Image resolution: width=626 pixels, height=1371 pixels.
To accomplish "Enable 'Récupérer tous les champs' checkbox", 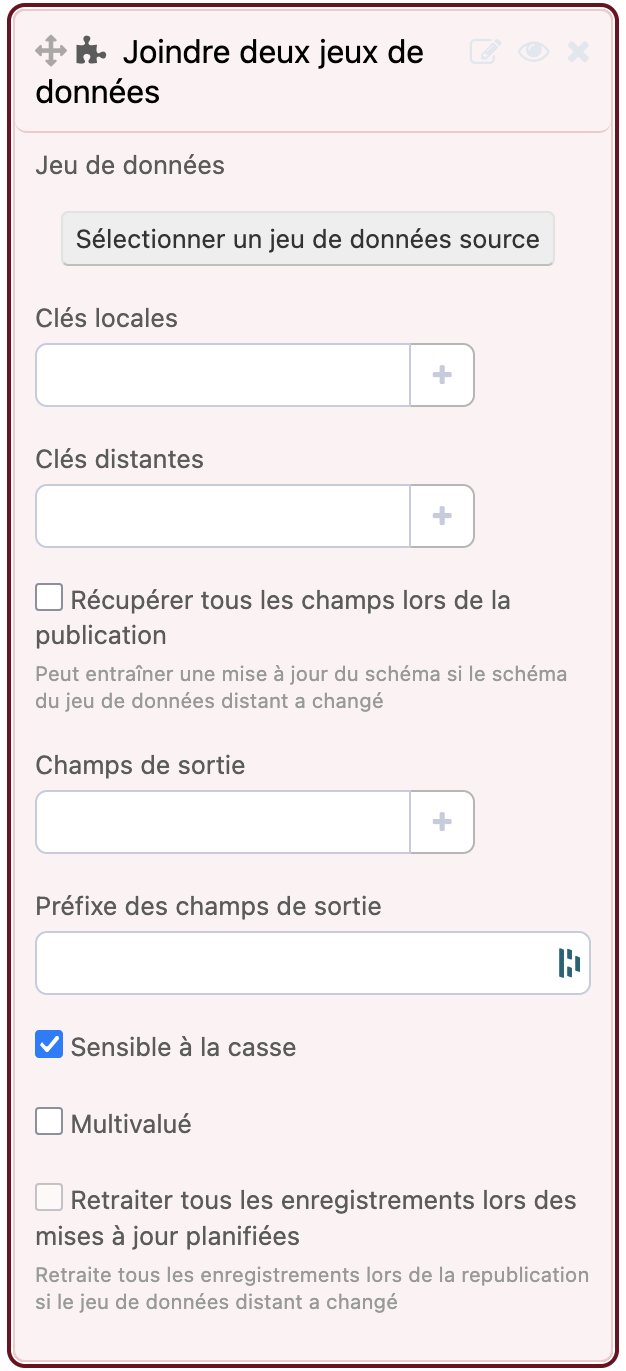I will coord(49,598).
